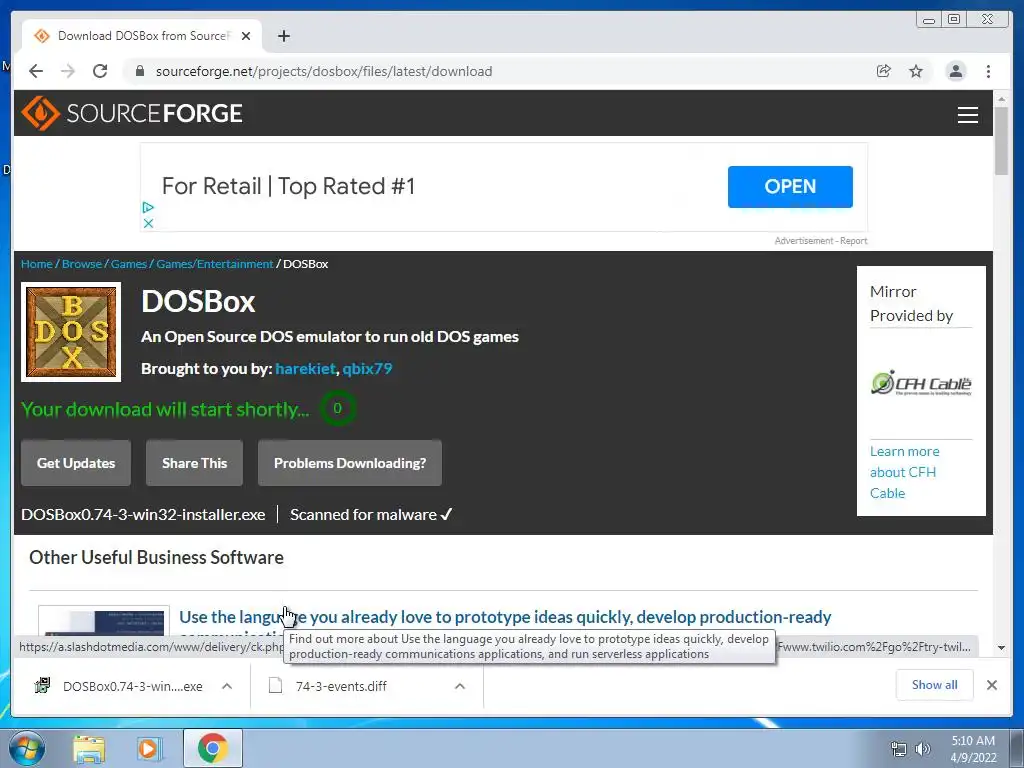1024x768 pixels.
Task: Click the scrollbar up arrow
Action: [1001, 99]
